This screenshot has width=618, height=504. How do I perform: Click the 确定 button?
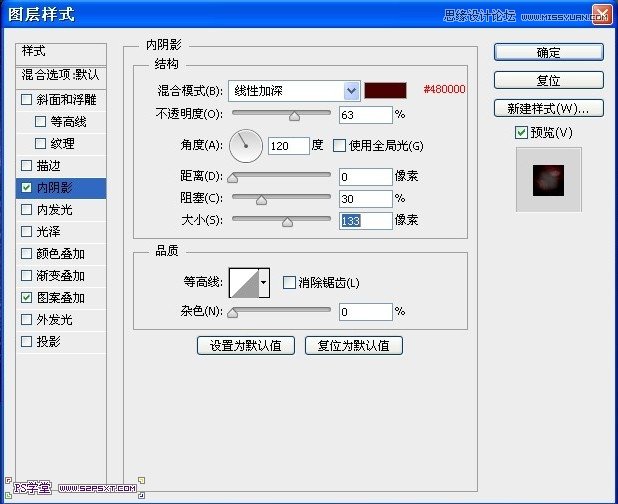549,52
